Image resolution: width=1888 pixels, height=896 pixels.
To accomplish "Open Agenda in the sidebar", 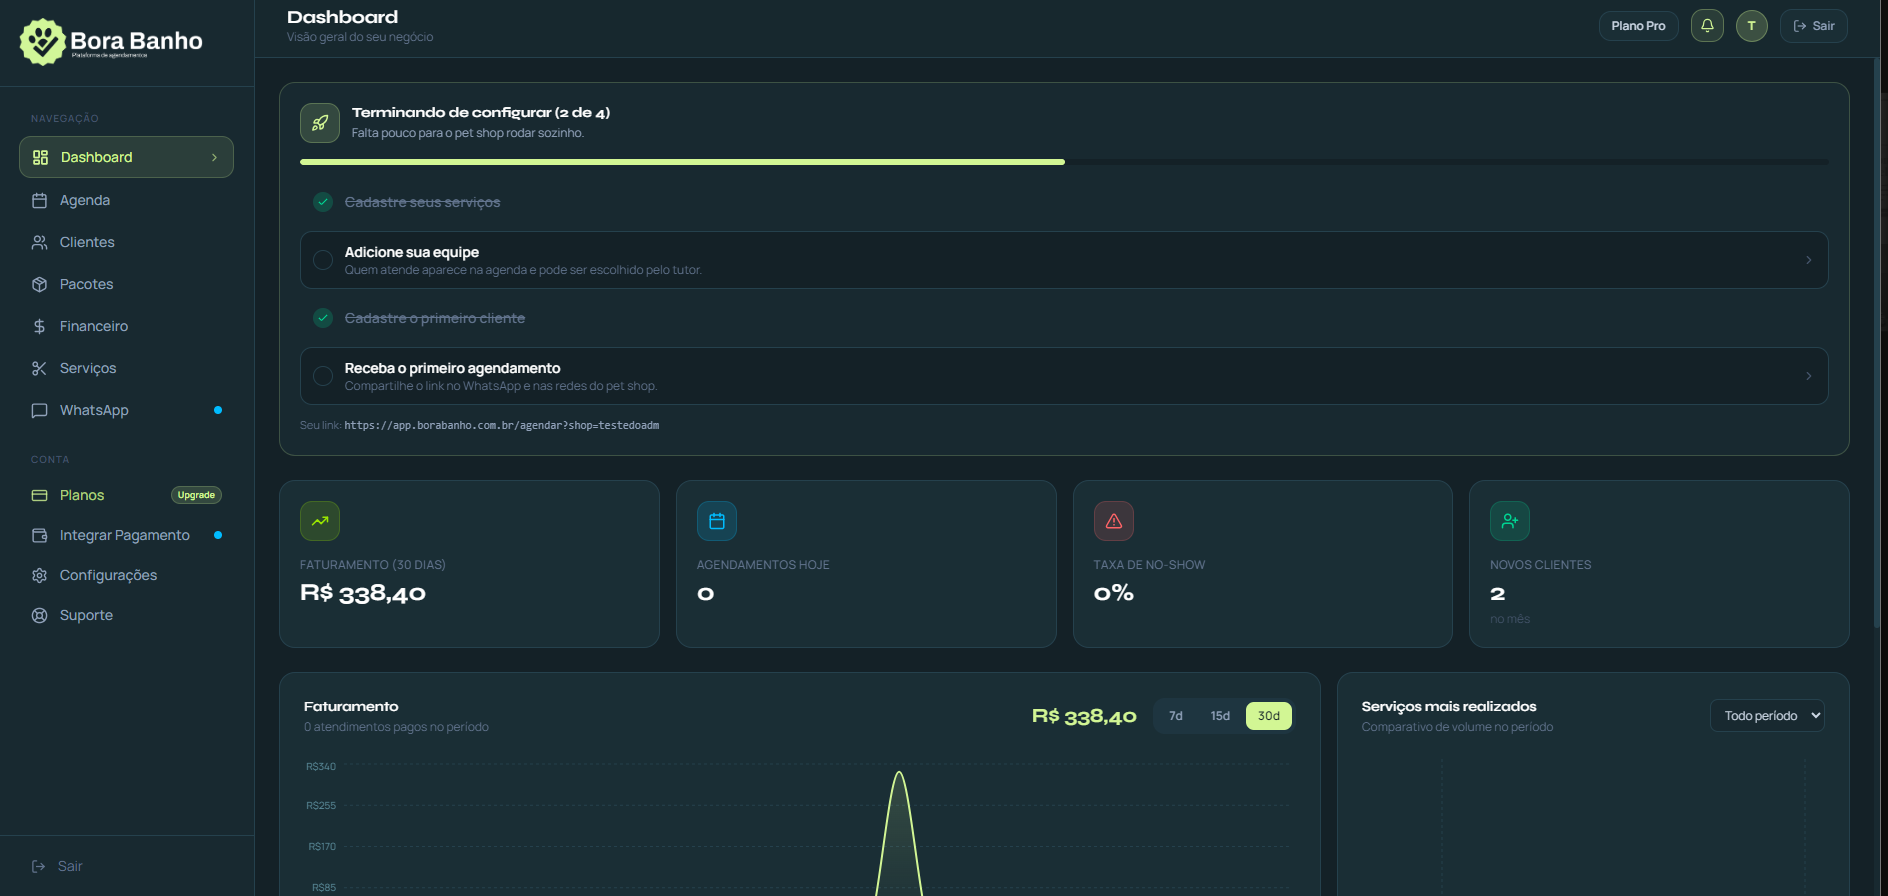I will (x=126, y=200).
